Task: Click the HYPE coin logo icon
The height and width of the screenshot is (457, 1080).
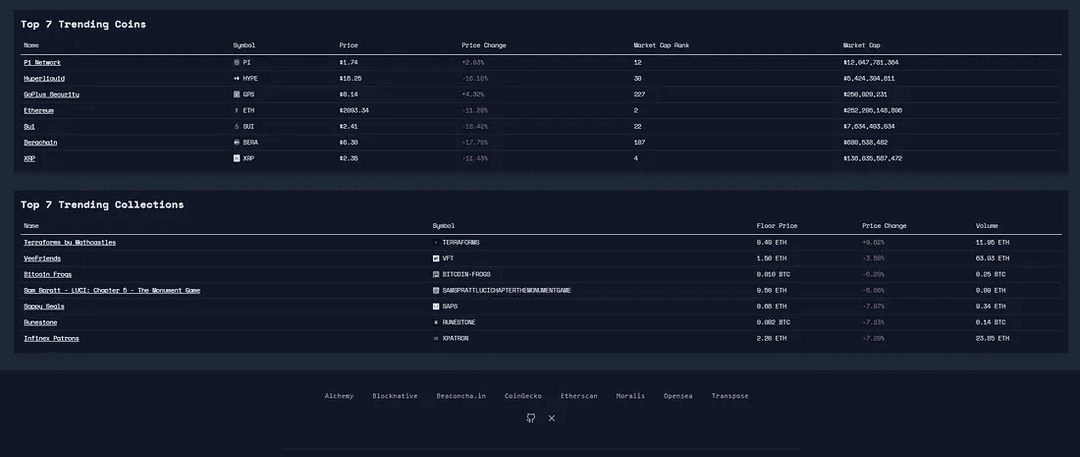Action: click(x=237, y=78)
